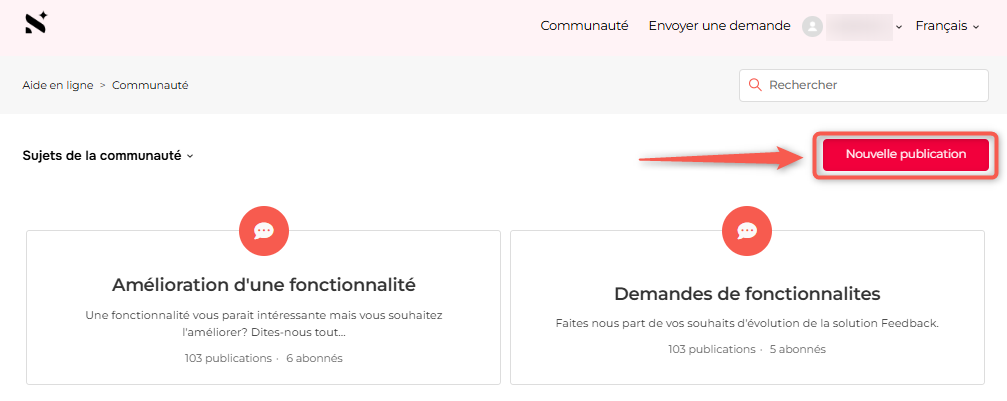This screenshot has width=1007, height=401.
Task: Go to Aide en ligne breadcrumb
Action: (x=58, y=85)
